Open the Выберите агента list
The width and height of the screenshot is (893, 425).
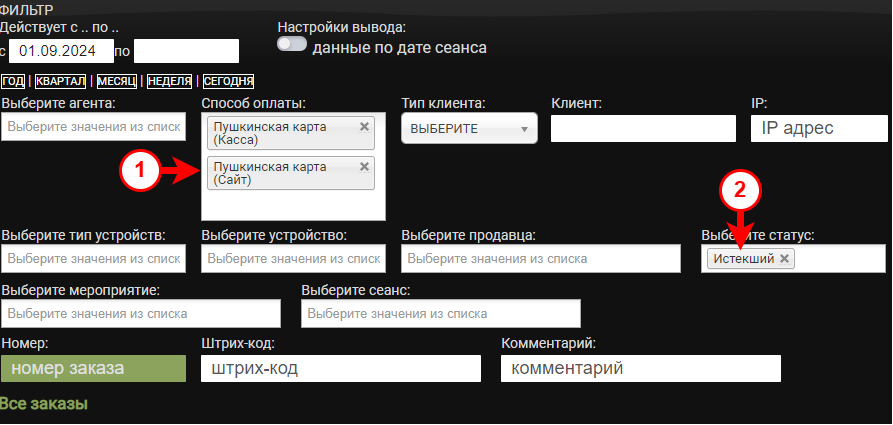93,127
